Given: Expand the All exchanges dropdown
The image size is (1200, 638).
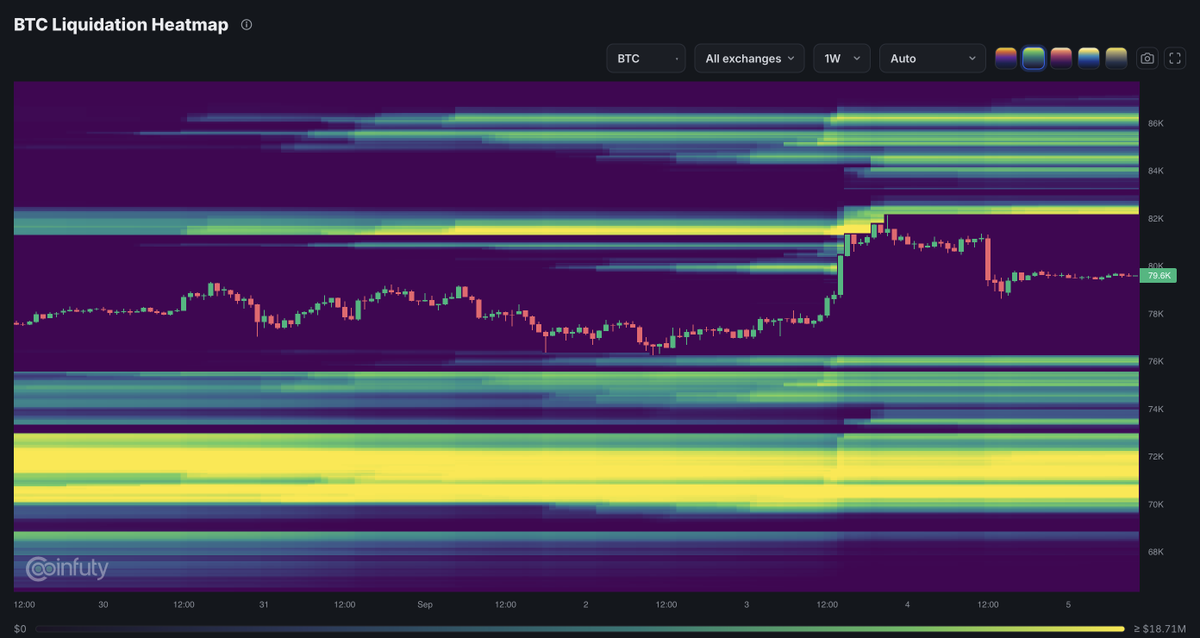Looking at the screenshot, I should [750, 58].
